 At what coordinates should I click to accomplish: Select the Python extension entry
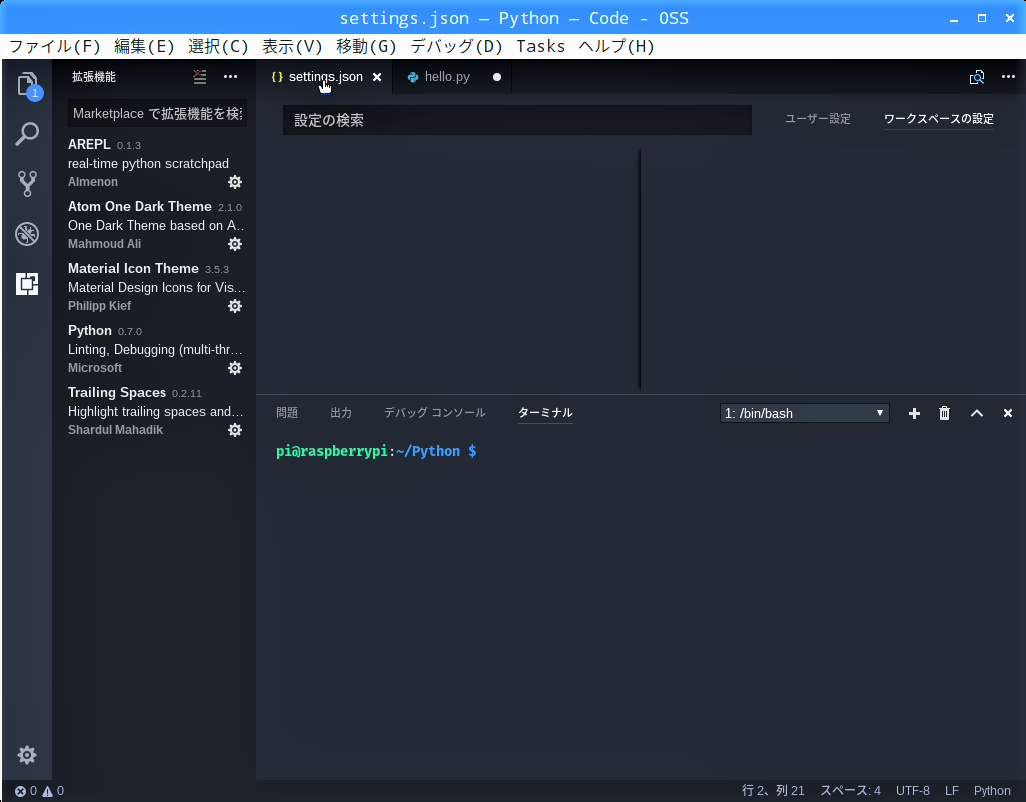click(x=156, y=349)
